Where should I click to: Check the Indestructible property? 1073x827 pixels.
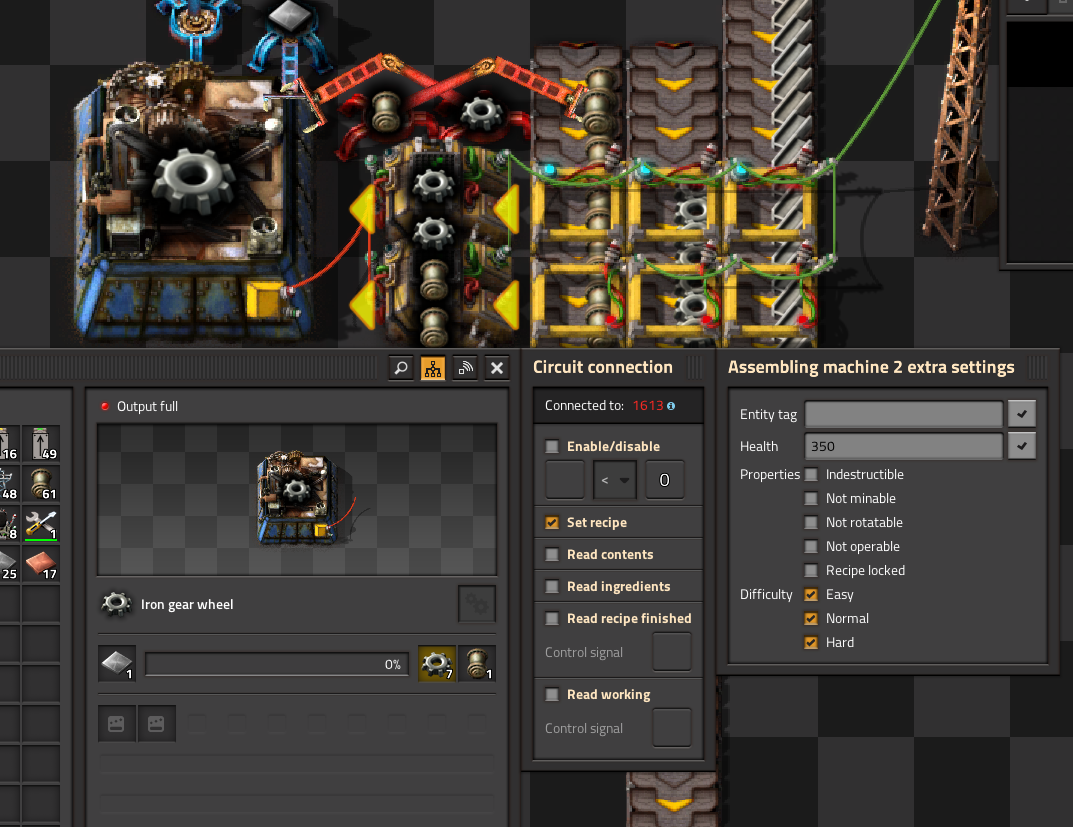click(x=811, y=475)
